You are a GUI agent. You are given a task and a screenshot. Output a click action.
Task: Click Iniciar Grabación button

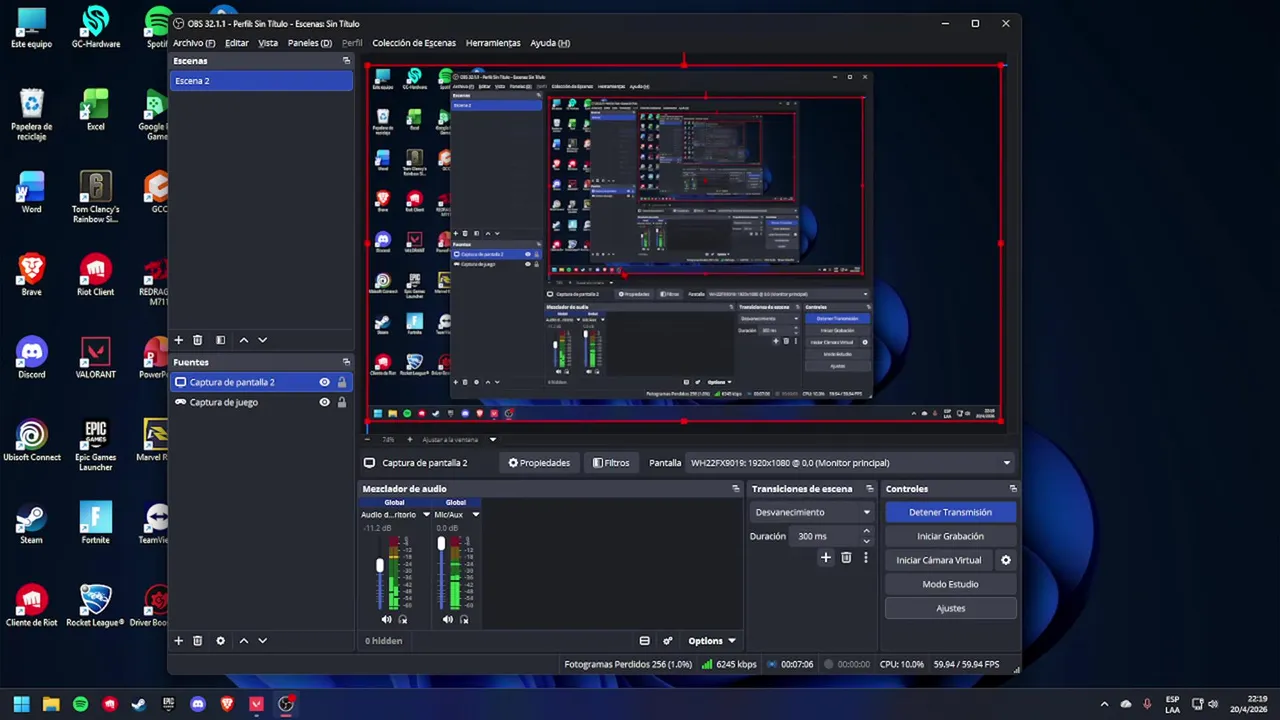click(x=950, y=536)
